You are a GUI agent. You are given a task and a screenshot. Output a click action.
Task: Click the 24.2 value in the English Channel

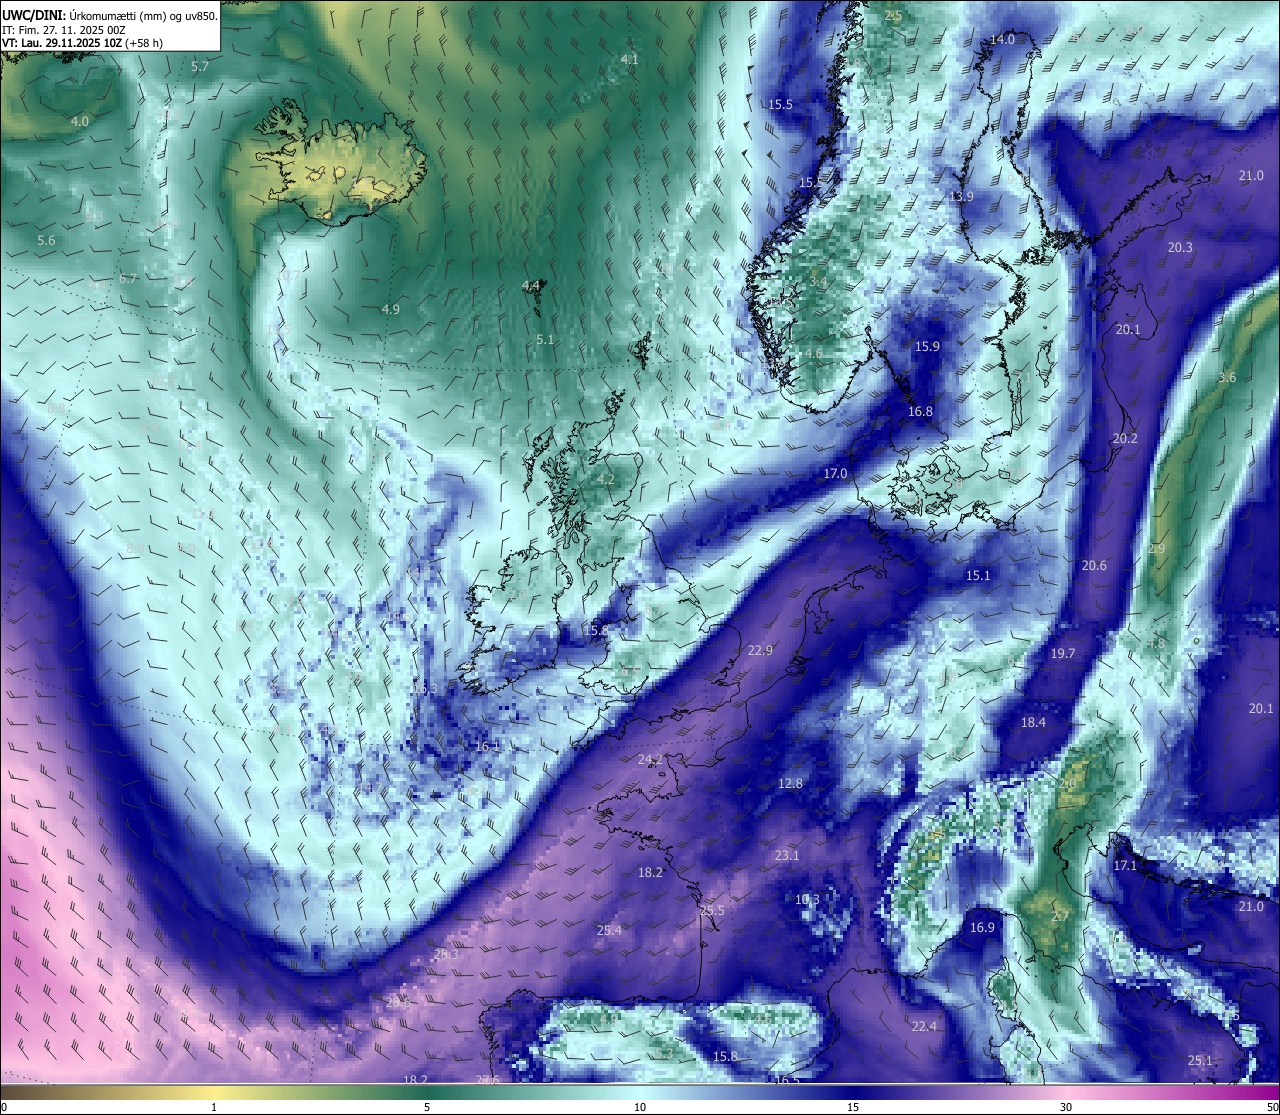pos(650,760)
